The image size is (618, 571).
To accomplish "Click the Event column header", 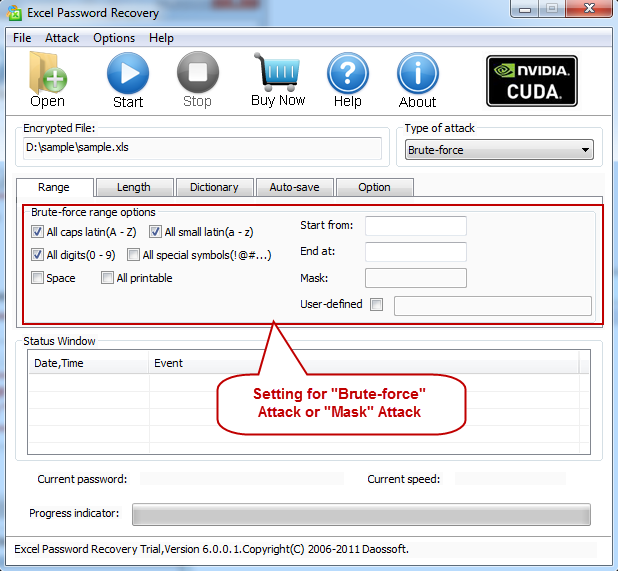I will coord(364,363).
